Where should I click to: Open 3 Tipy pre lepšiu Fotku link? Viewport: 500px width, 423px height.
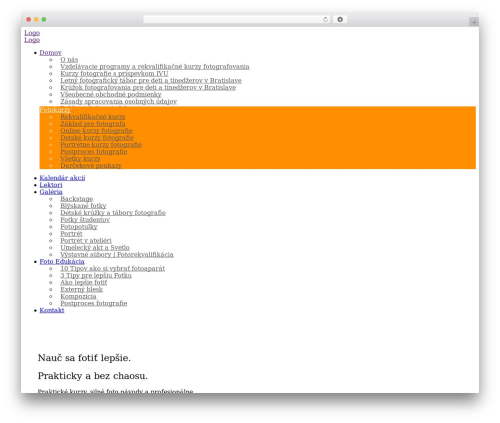point(96,276)
